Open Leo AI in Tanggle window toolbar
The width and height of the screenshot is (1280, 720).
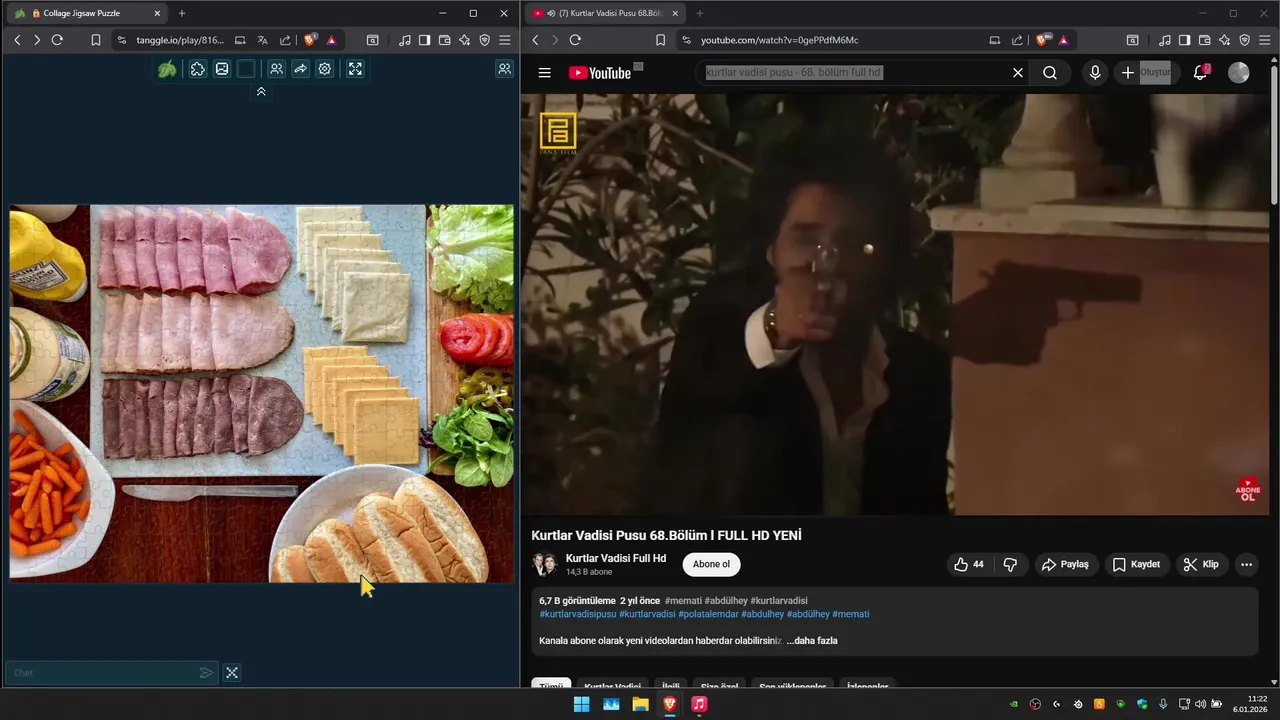click(x=464, y=40)
